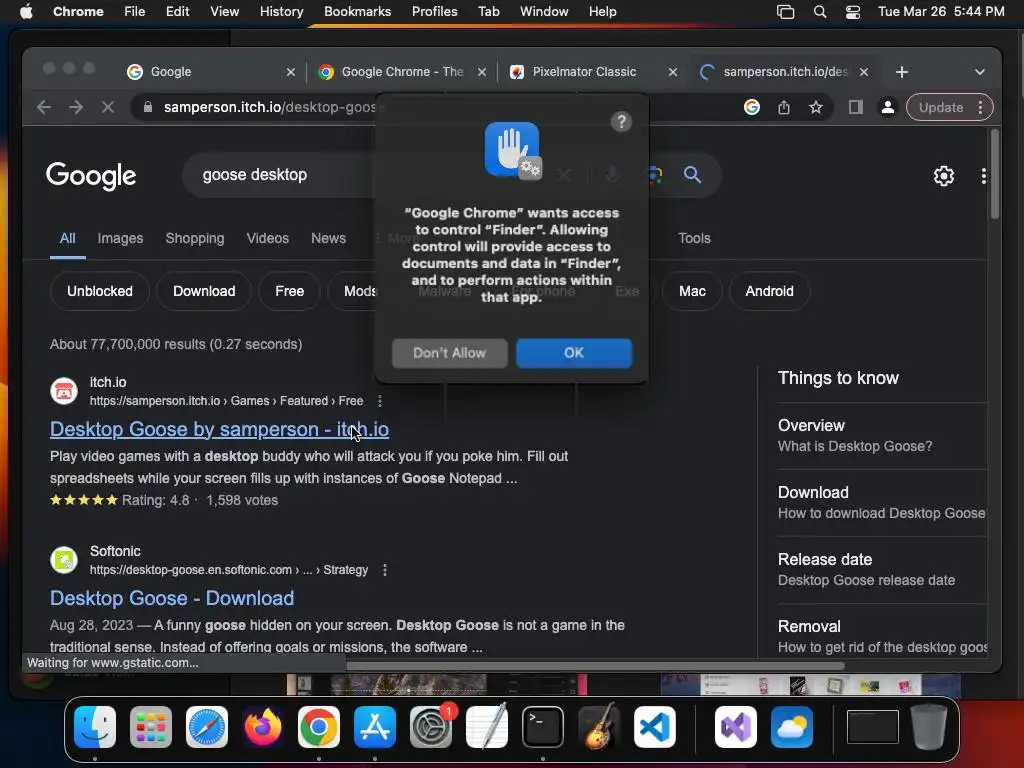Open the Bookmarks menu
Screen dimensions: 1024x768
tap(357, 12)
